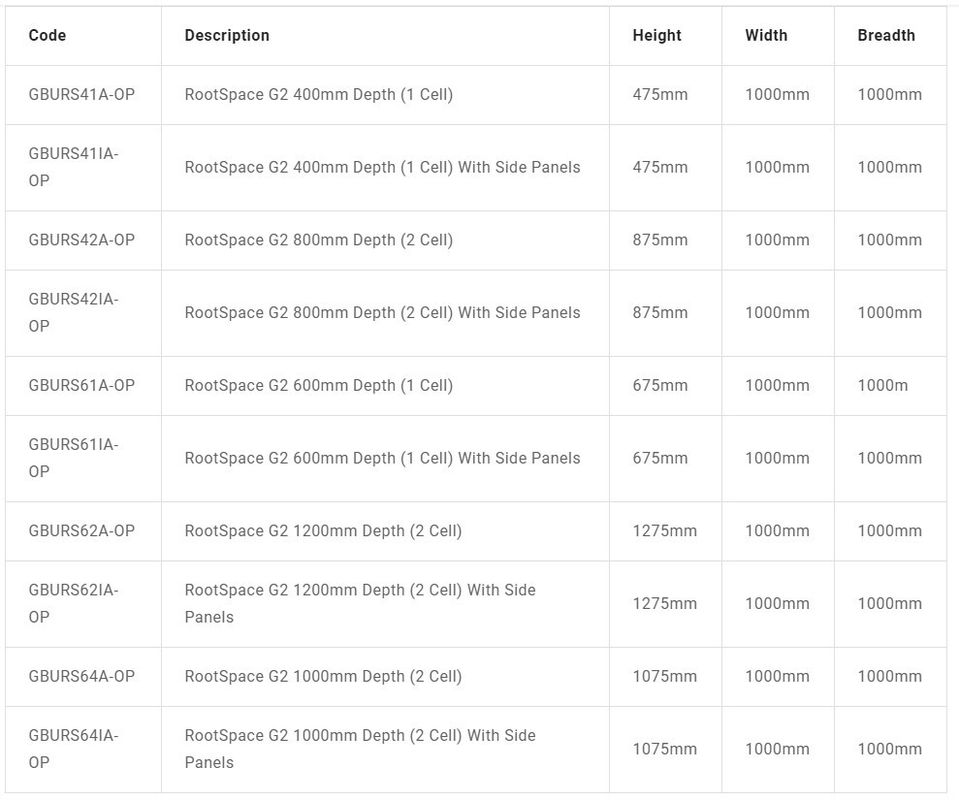Click the truncated "1000m" breadth value
This screenshot has height=800, width=959.
pos(882,385)
